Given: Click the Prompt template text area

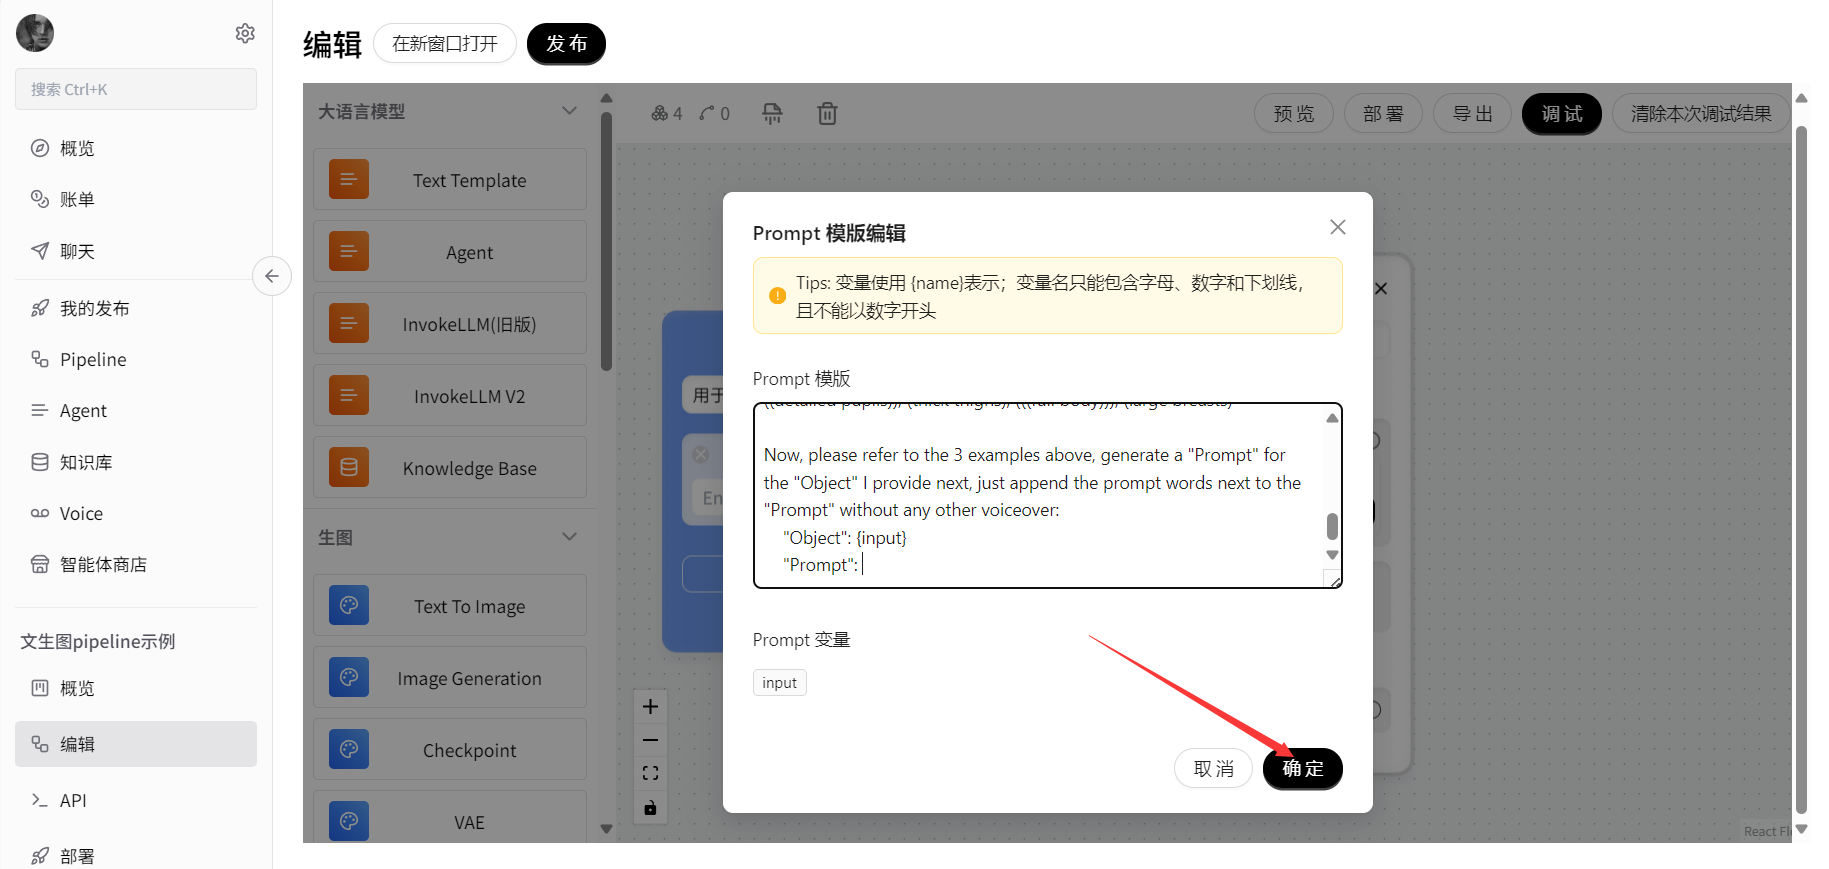Looking at the screenshot, I should [1040, 496].
